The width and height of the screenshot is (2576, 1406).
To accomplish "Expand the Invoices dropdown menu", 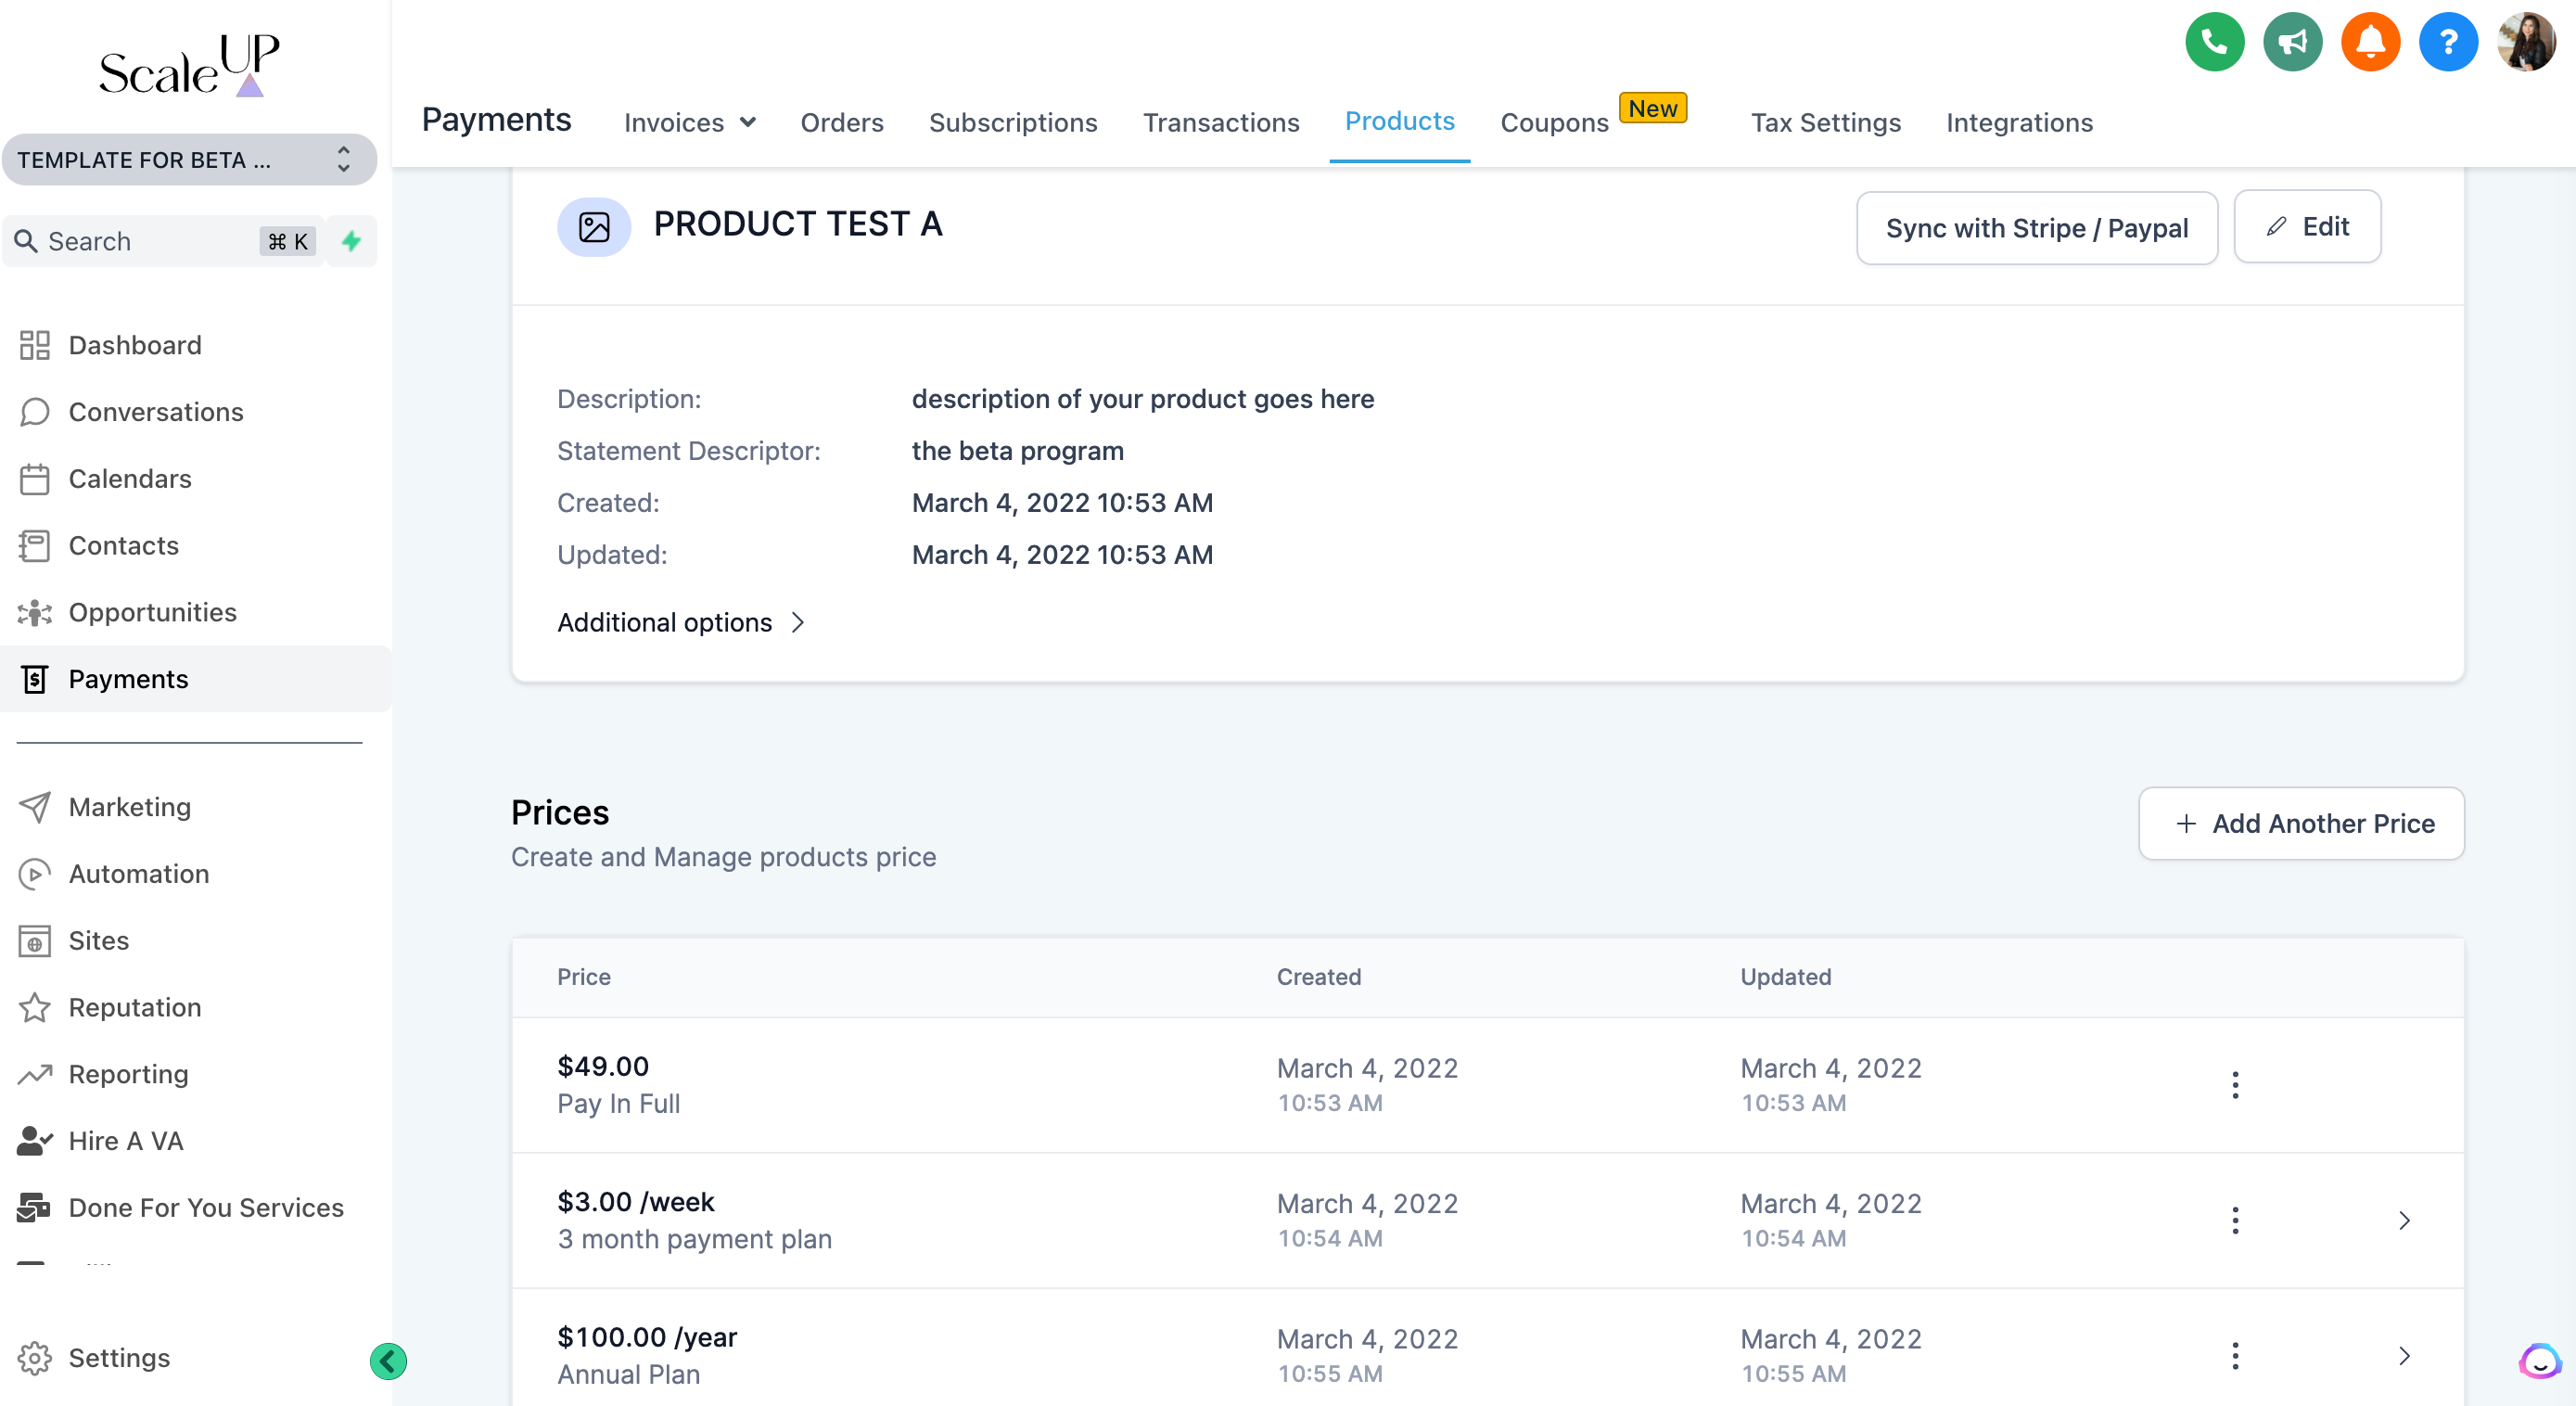I will tap(689, 122).
